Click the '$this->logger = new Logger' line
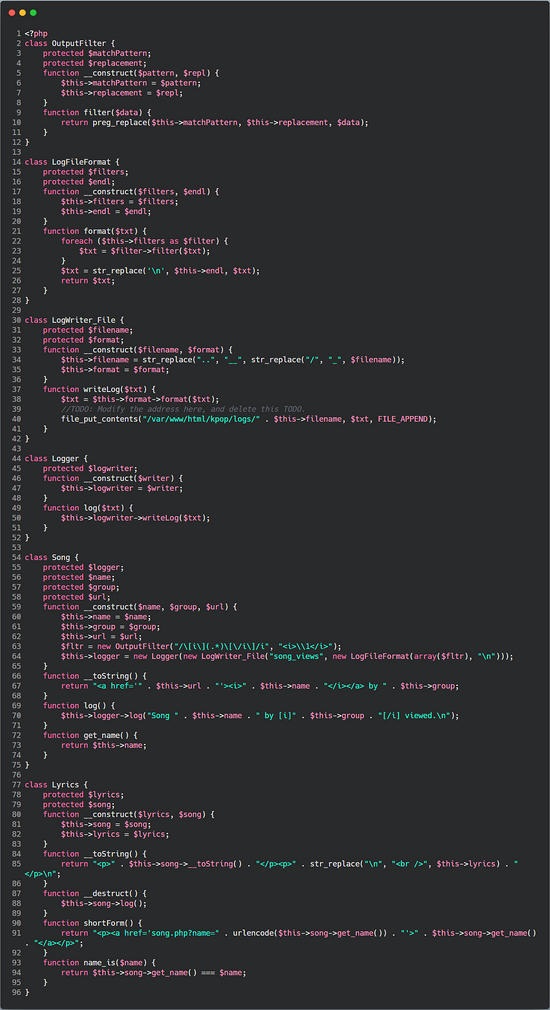The image size is (550, 1010). click(287, 656)
